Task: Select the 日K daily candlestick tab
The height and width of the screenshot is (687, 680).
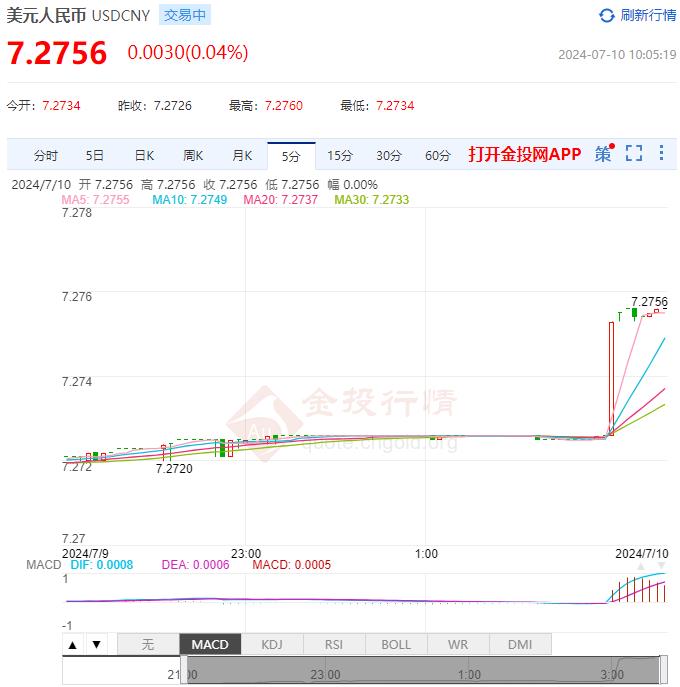Action: pos(144,155)
